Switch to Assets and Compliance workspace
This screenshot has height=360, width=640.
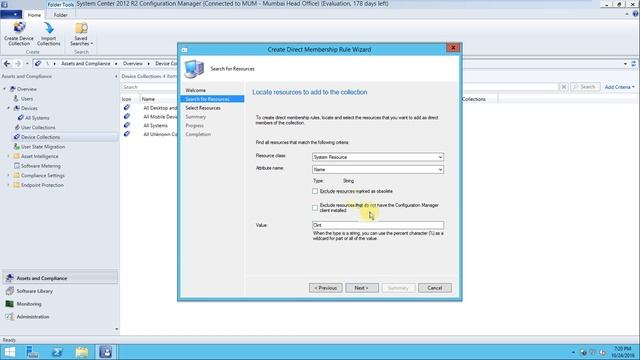coord(60,278)
